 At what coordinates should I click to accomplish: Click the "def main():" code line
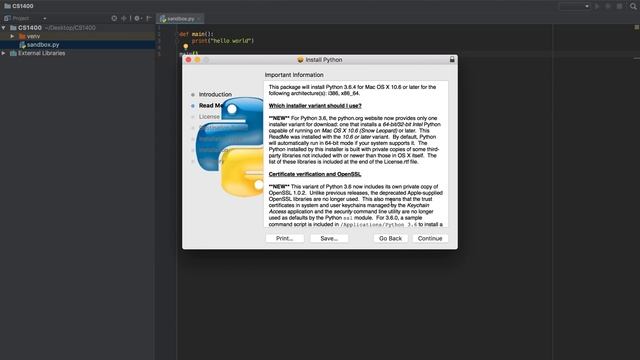[196, 34]
